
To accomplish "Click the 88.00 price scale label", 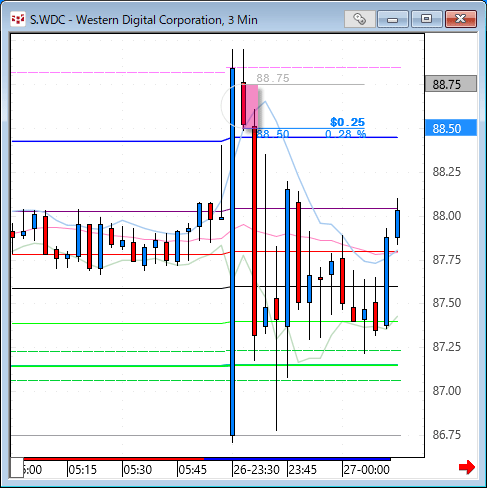I will pyautogui.click(x=446, y=216).
